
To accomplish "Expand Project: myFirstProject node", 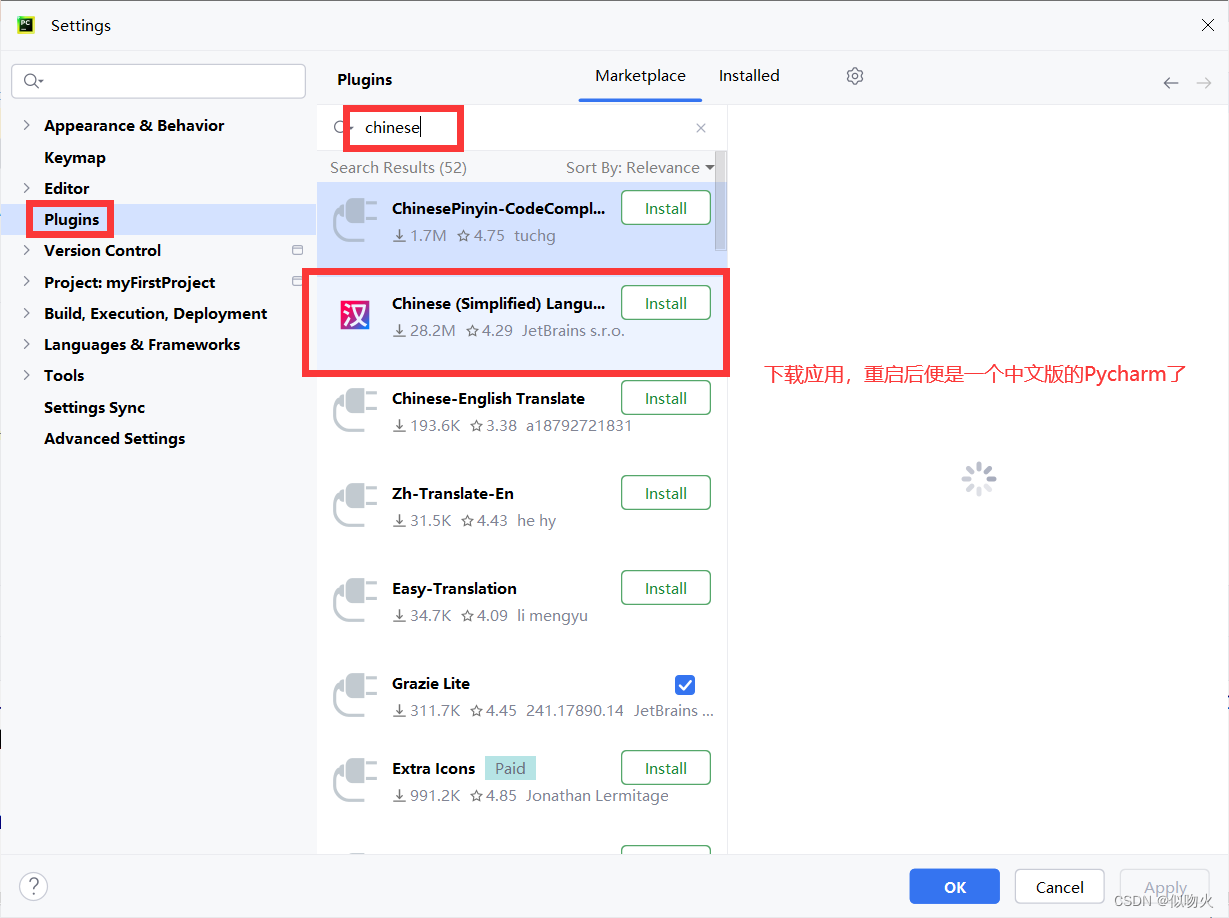I will (x=27, y=282).
